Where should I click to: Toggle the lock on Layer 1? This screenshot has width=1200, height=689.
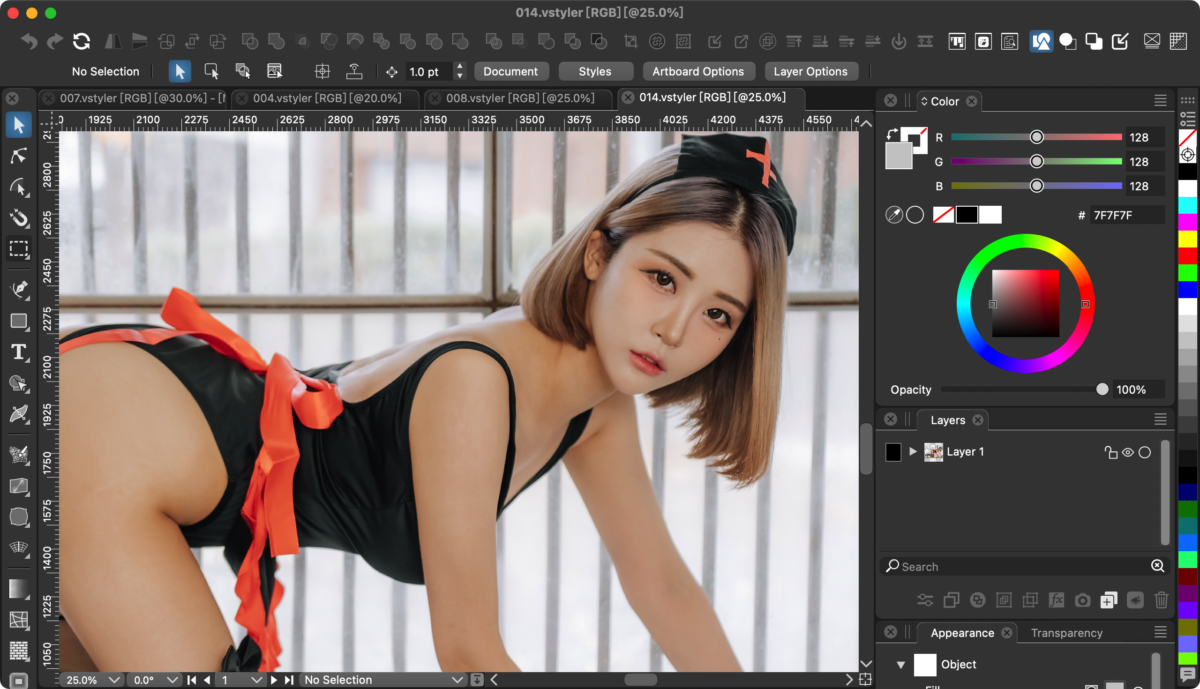coord(1110,452)
